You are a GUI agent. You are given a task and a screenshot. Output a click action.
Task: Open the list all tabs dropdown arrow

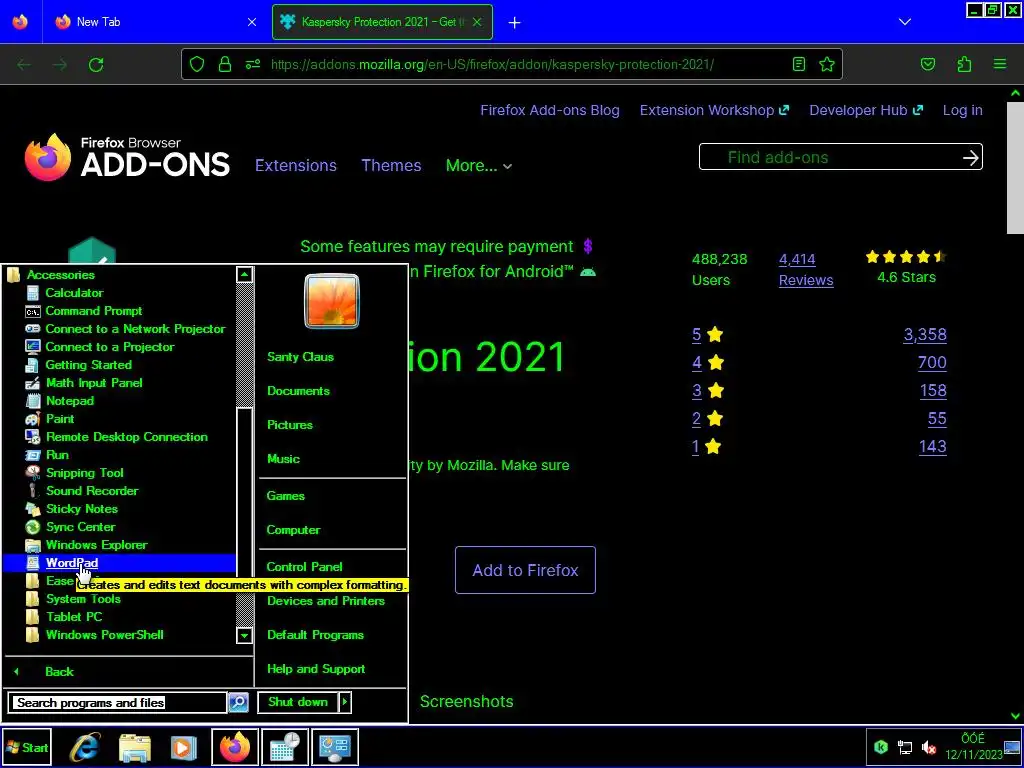click(x=904, y=22)
